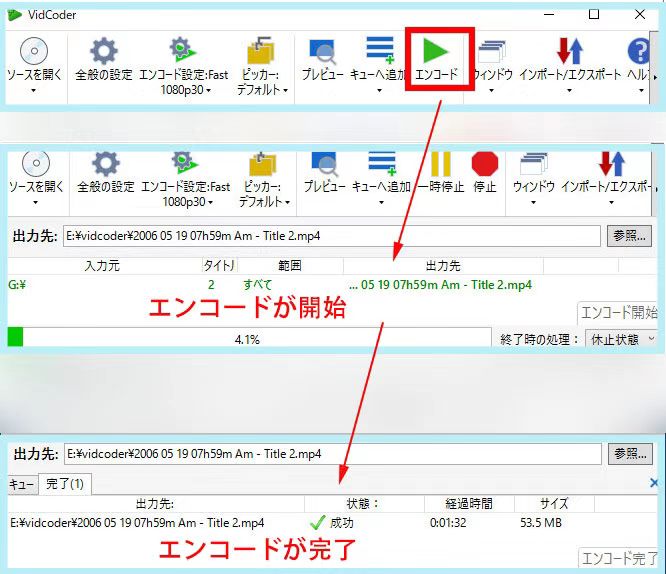
Task: Click the middle 出力先 path input field
Action: click(x=332, y=236)
